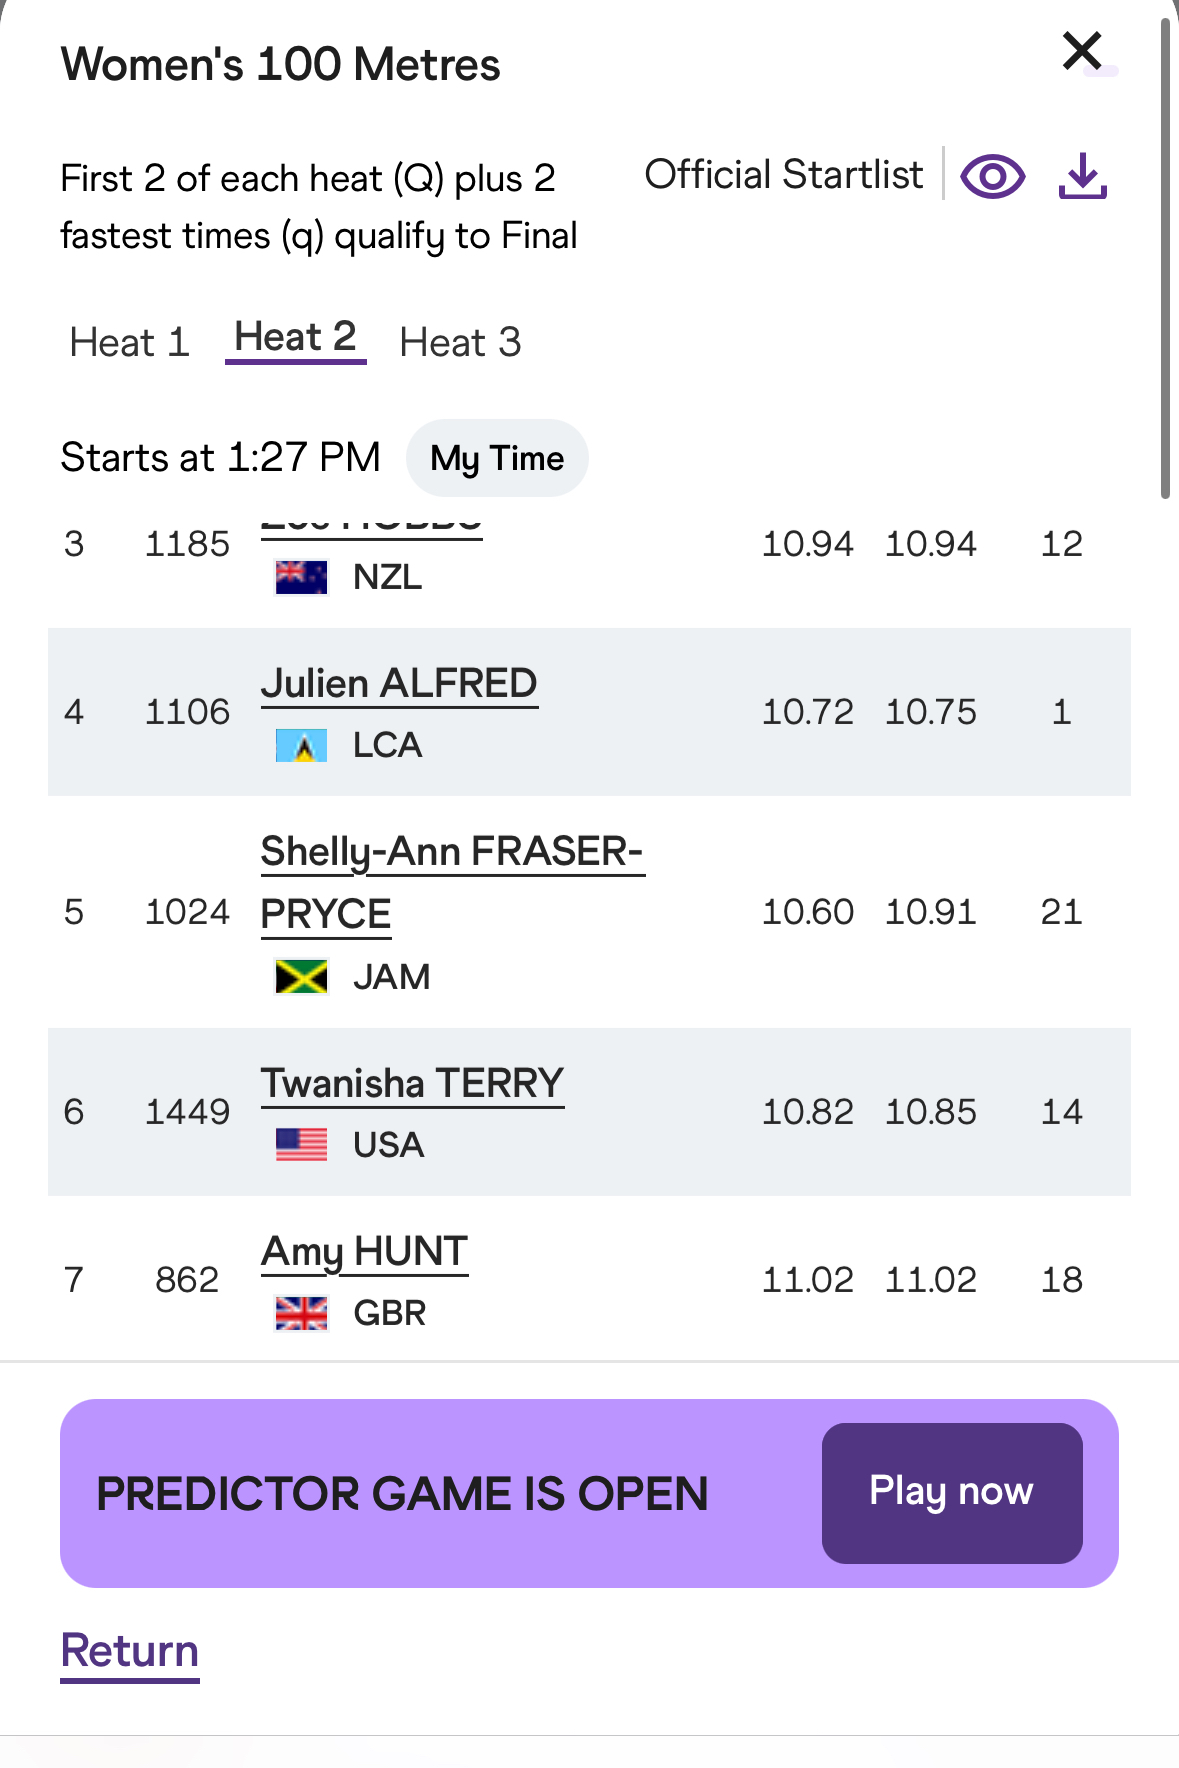Click the Return link
Image resolution: width=1179 pixels, height=1768 pixels.
click(x=130, y=1651)
